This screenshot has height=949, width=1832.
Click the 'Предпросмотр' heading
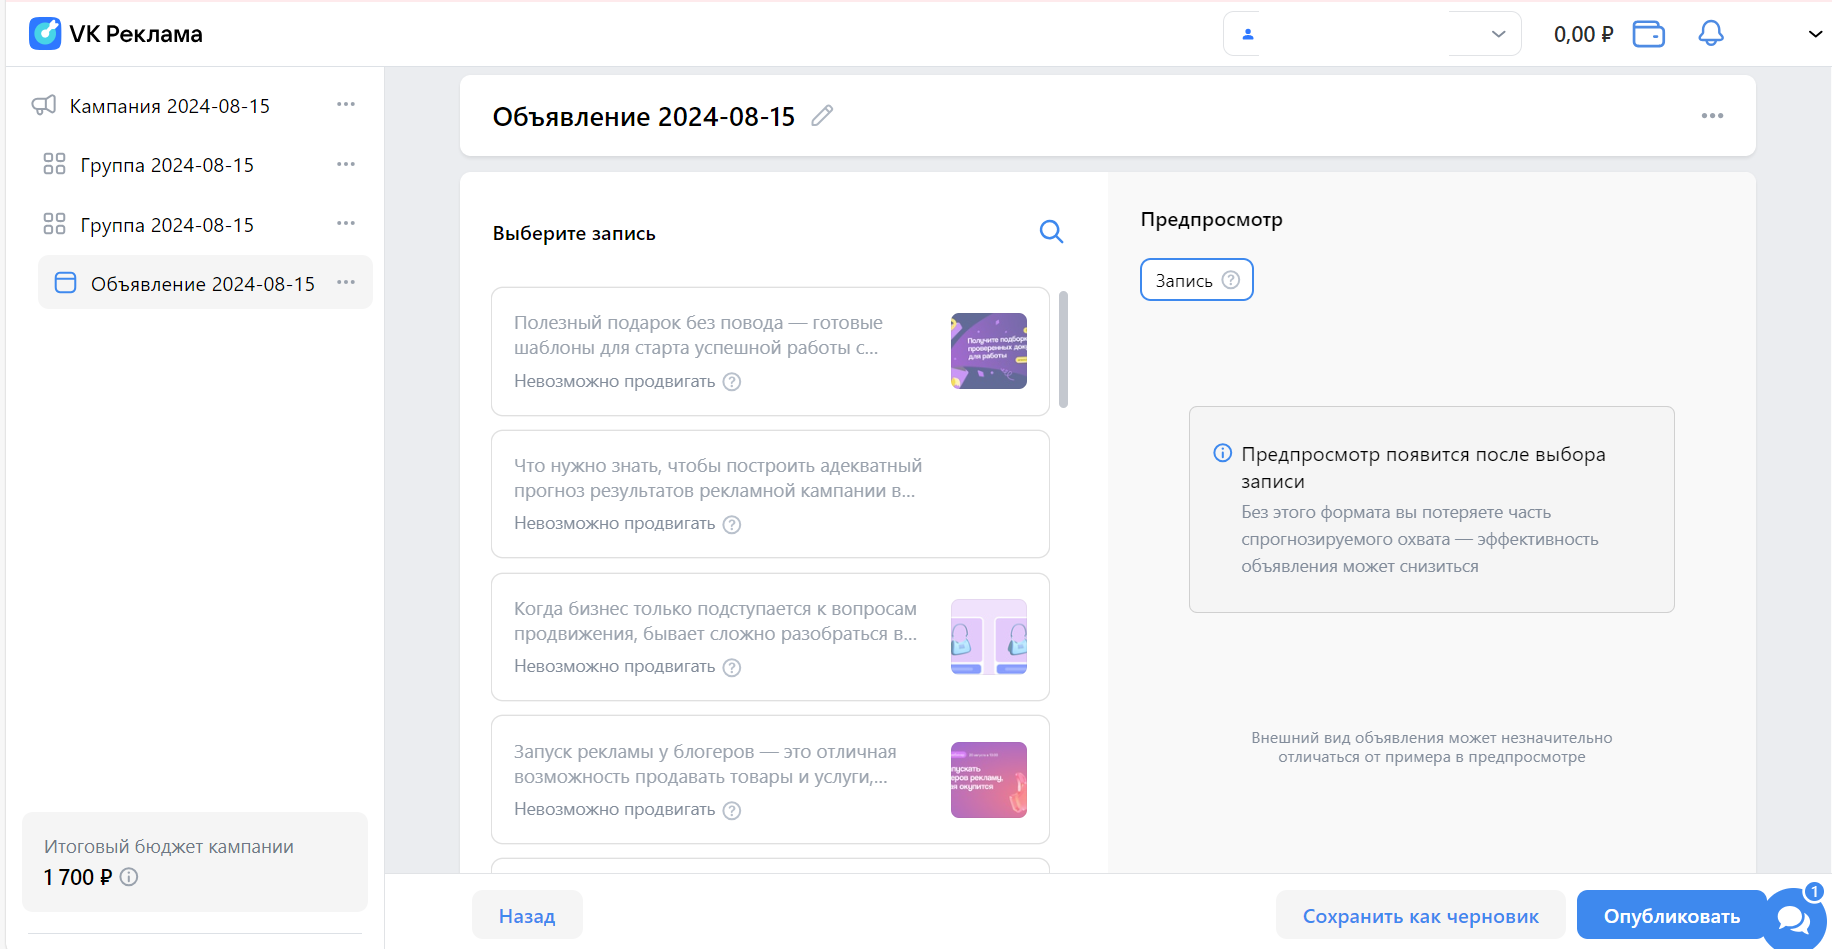click(x=1212, y=220)
